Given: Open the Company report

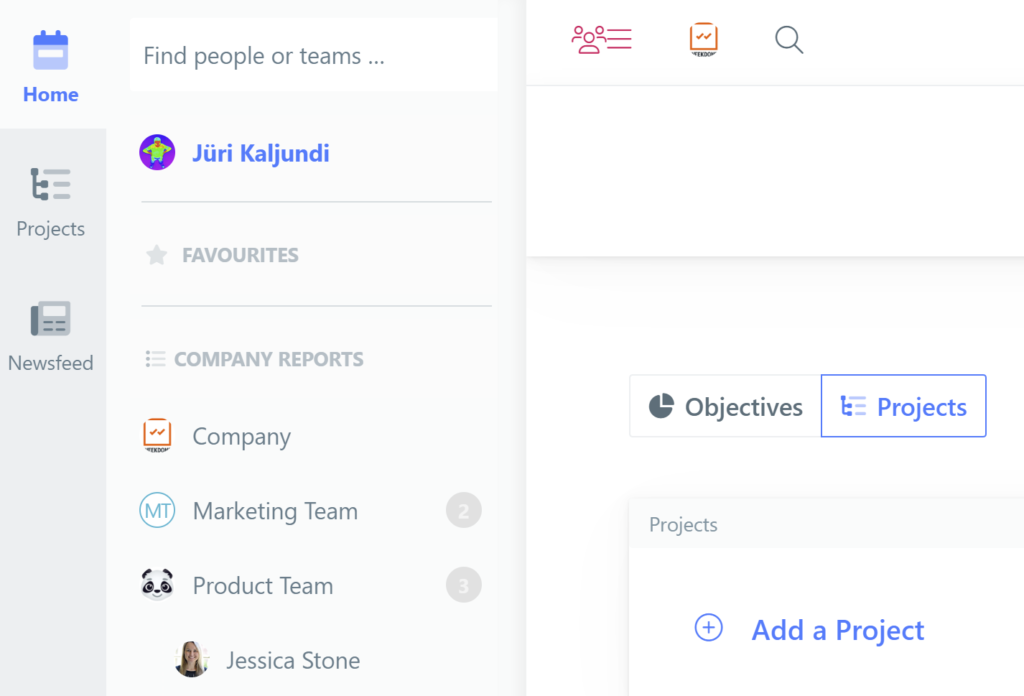Looking at the screenshot, I should (242, 436).
